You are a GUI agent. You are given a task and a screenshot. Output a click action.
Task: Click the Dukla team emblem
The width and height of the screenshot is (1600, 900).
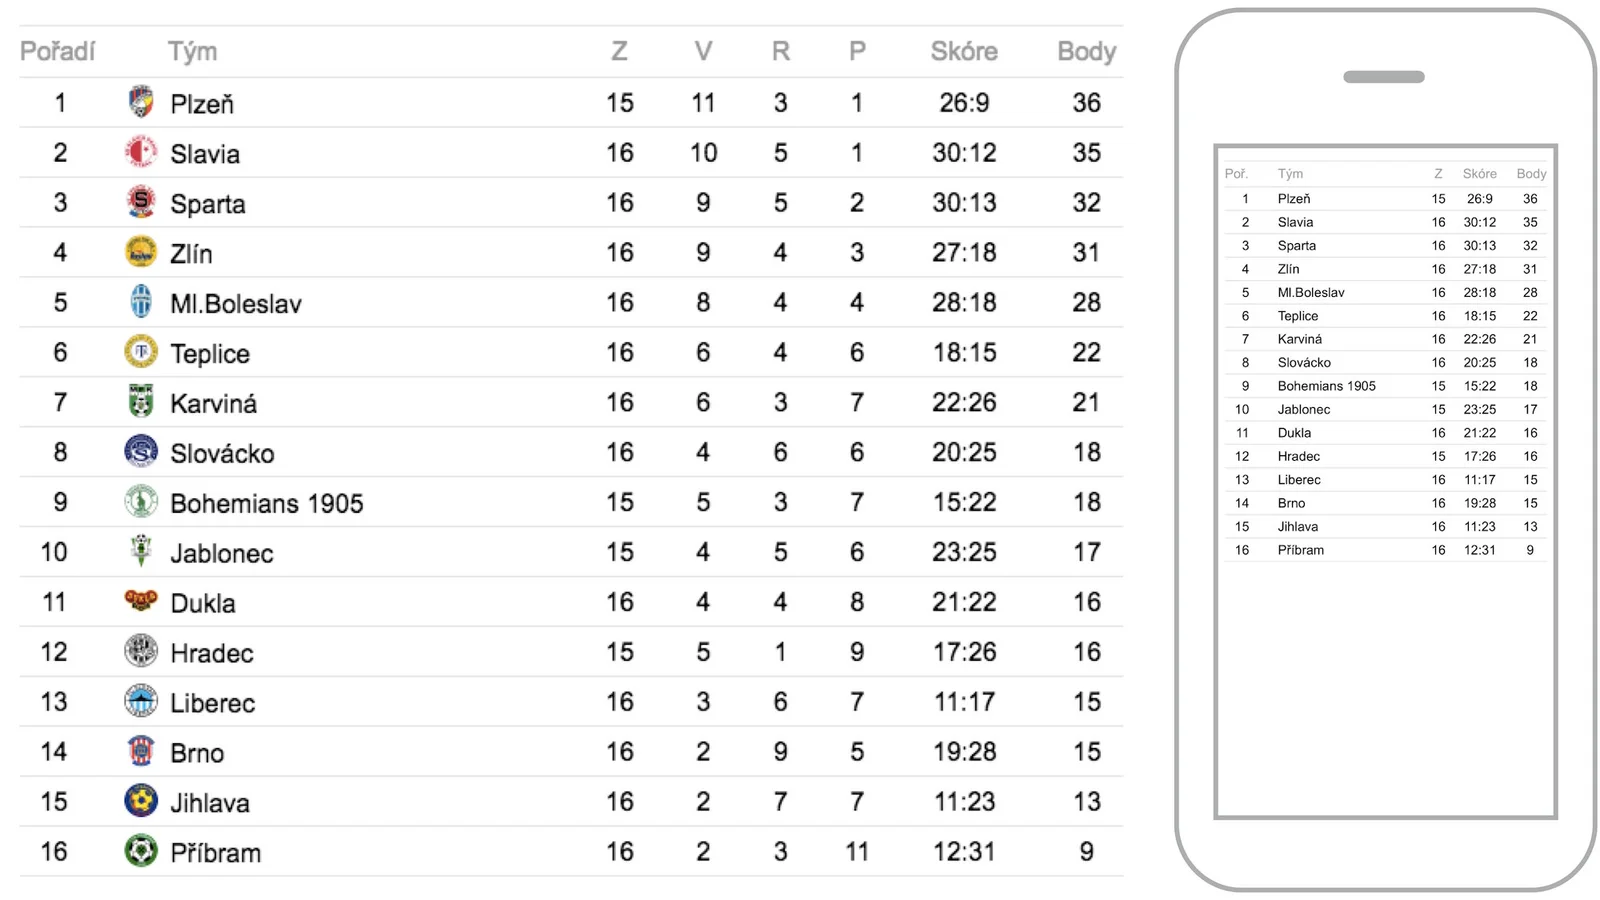pyautogui.click(x=141, y=601)
